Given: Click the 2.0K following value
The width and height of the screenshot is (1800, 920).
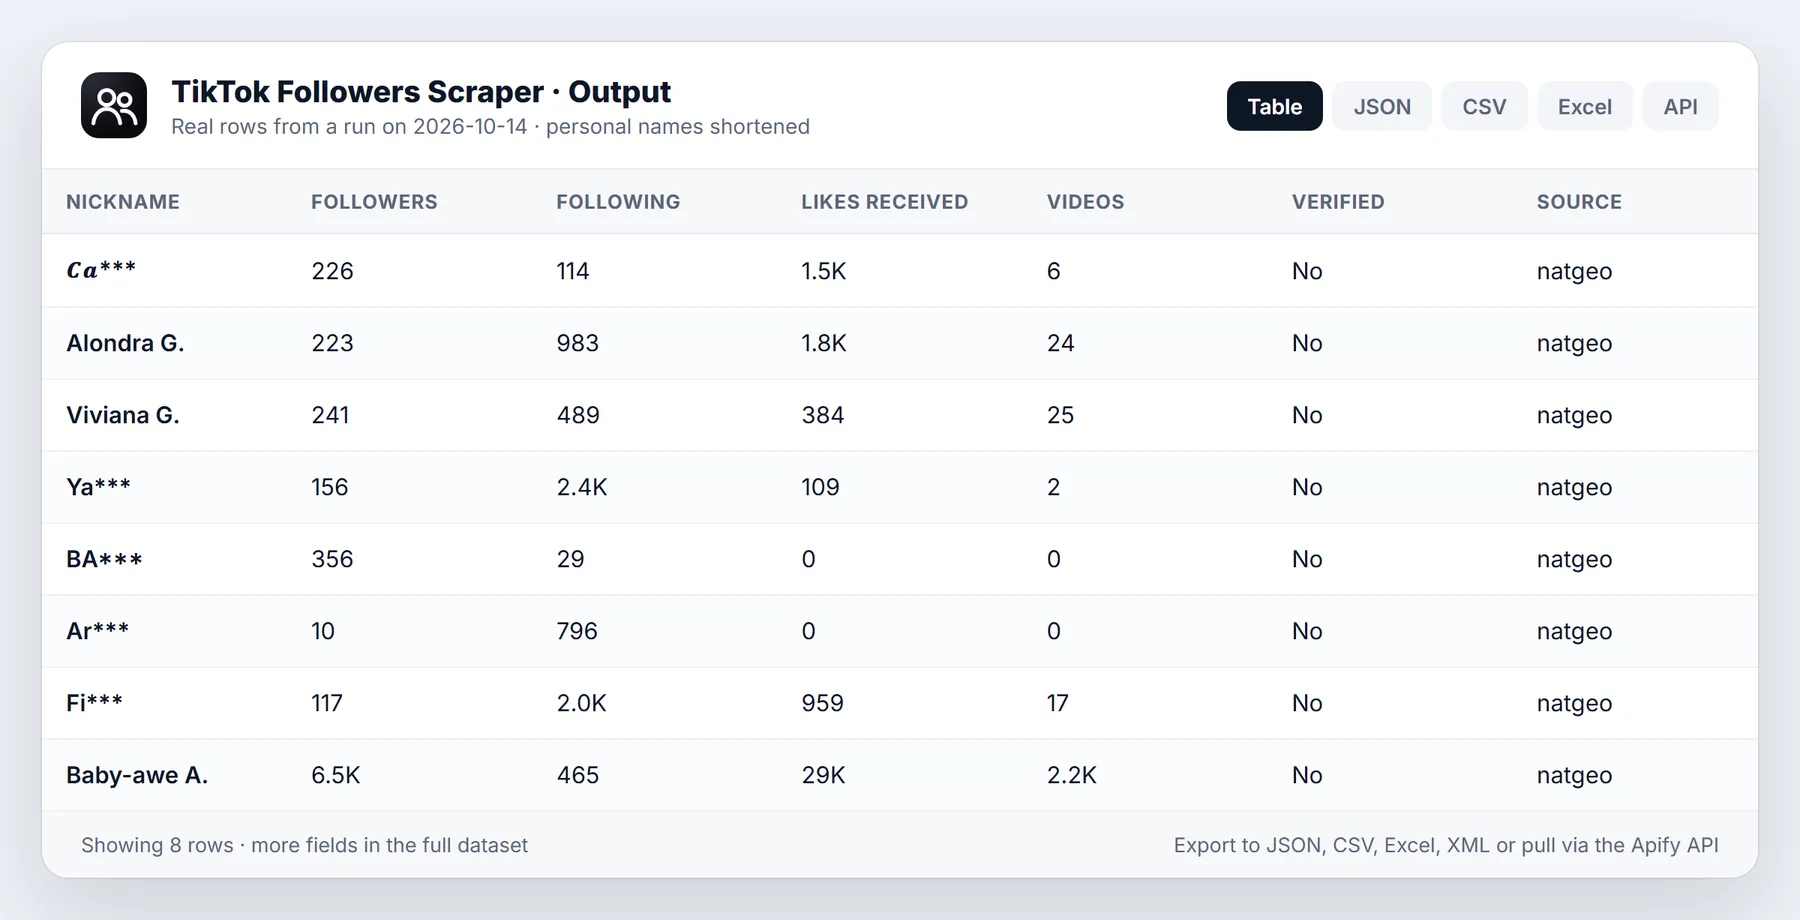Looking at the screenshot, I should point(582,703).
